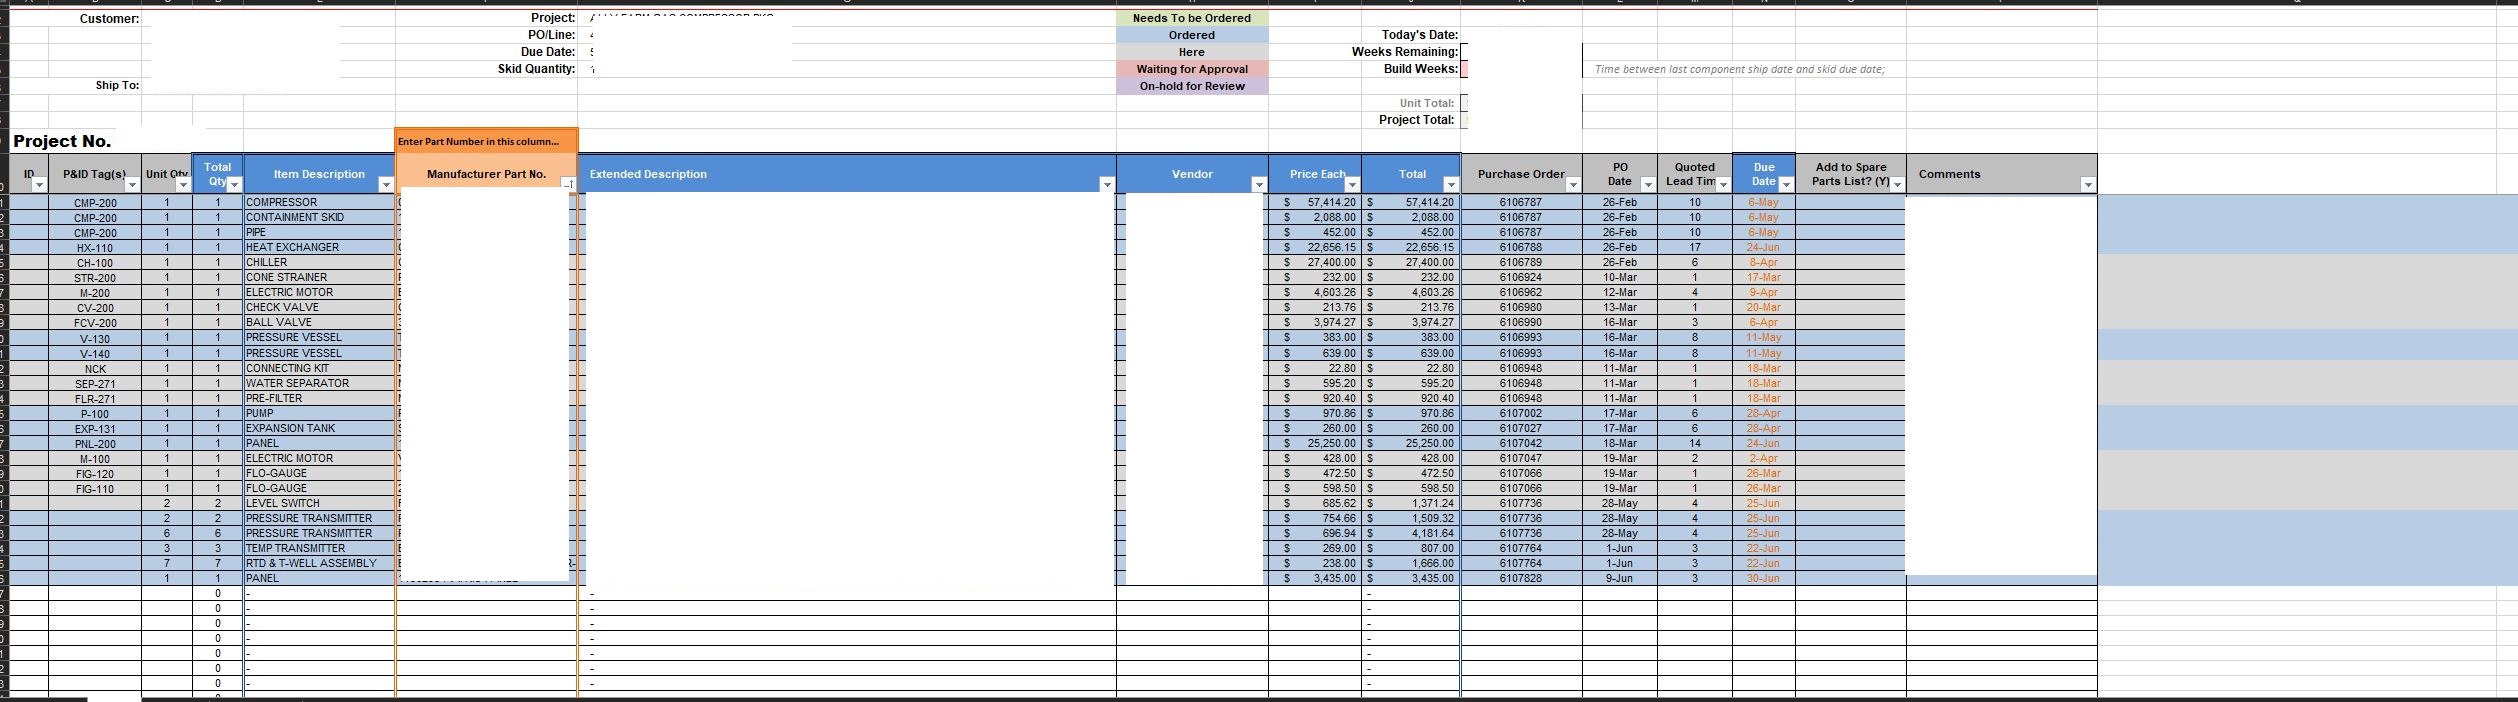This screenshot has height=702, width=2518.
Task: Select the 'Project No.' heading cell
Action: [x=62, y=141]
